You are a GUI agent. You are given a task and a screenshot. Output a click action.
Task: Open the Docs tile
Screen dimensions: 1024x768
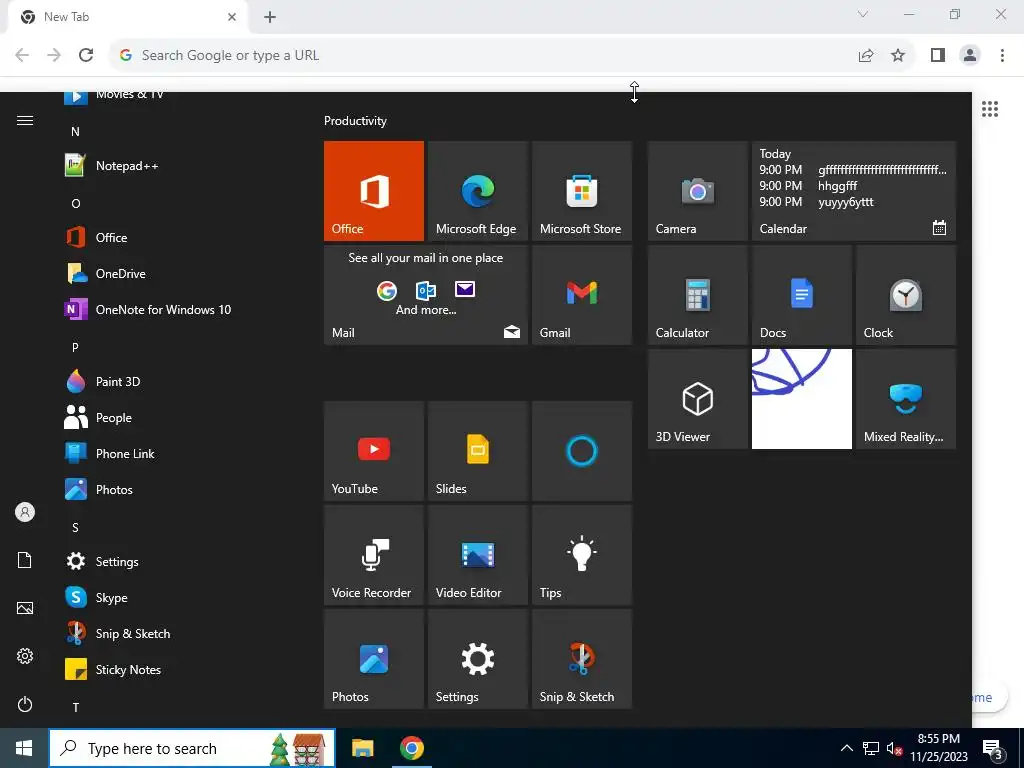(802, 295)
